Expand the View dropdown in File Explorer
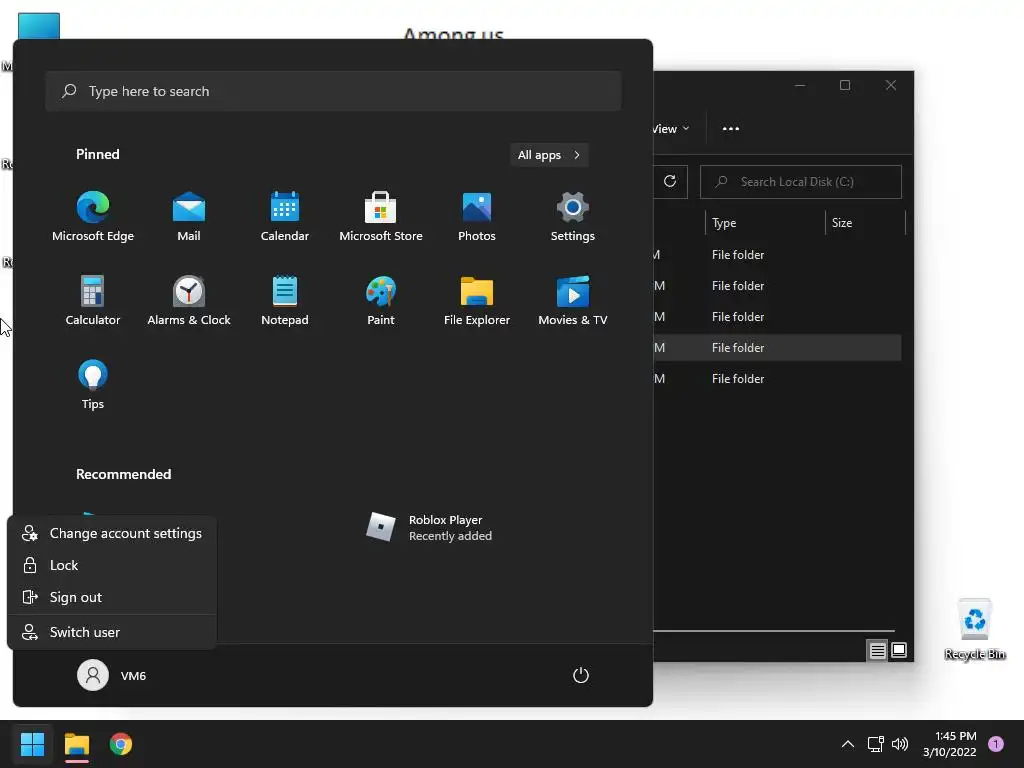Viewport: 1024px width, 768px height. click(671, 129)
